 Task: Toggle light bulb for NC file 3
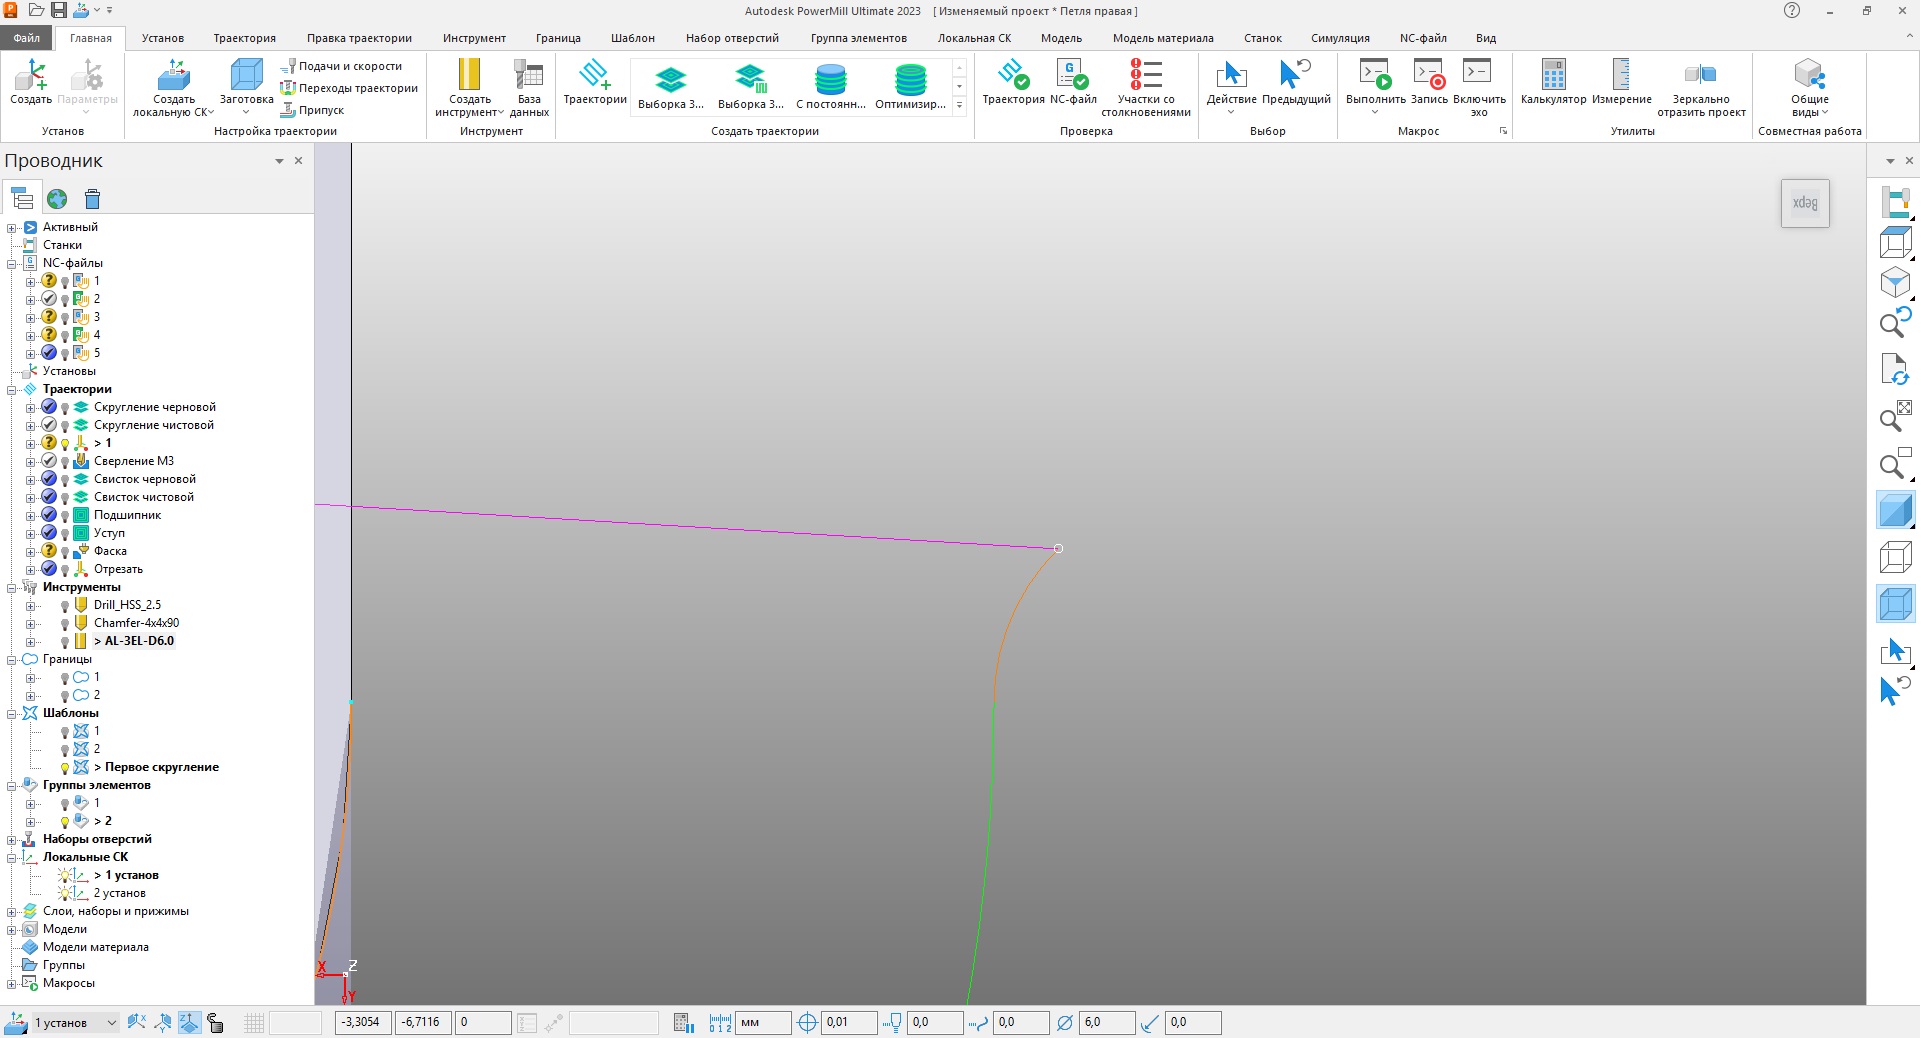(65, 318)
